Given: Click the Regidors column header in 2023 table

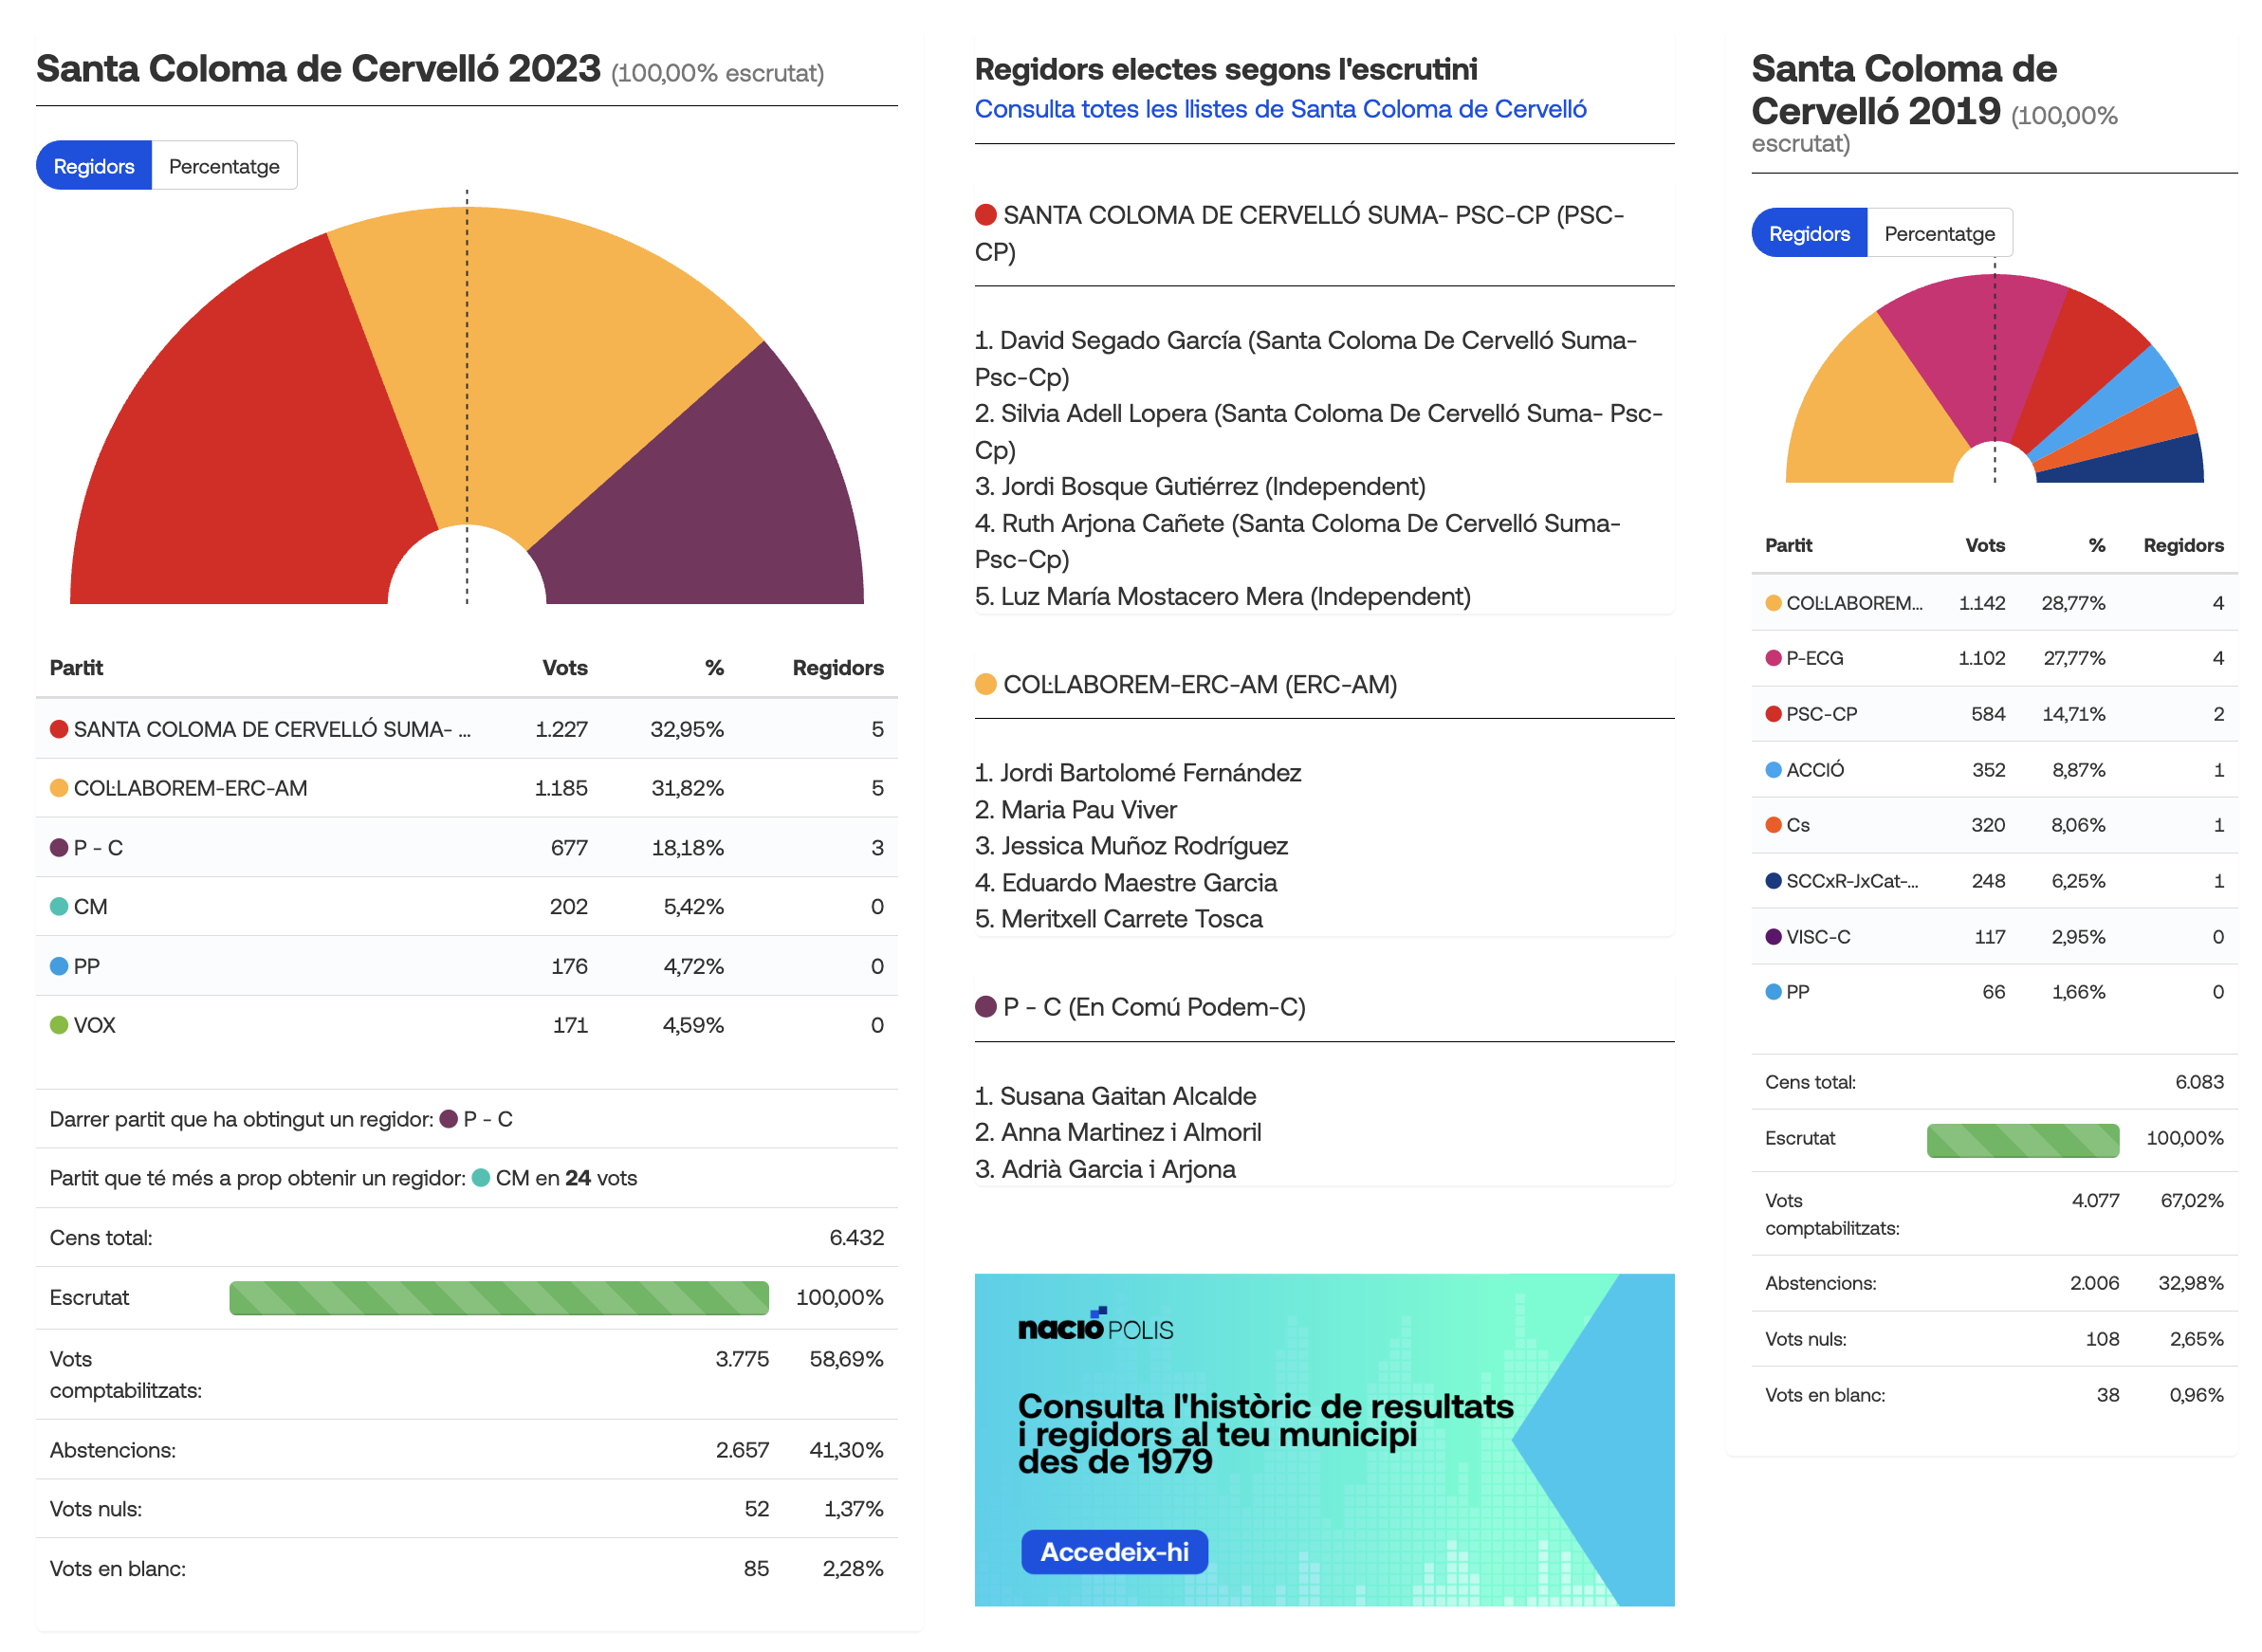Looking at the screenshot, I should (x=837, y=667).
